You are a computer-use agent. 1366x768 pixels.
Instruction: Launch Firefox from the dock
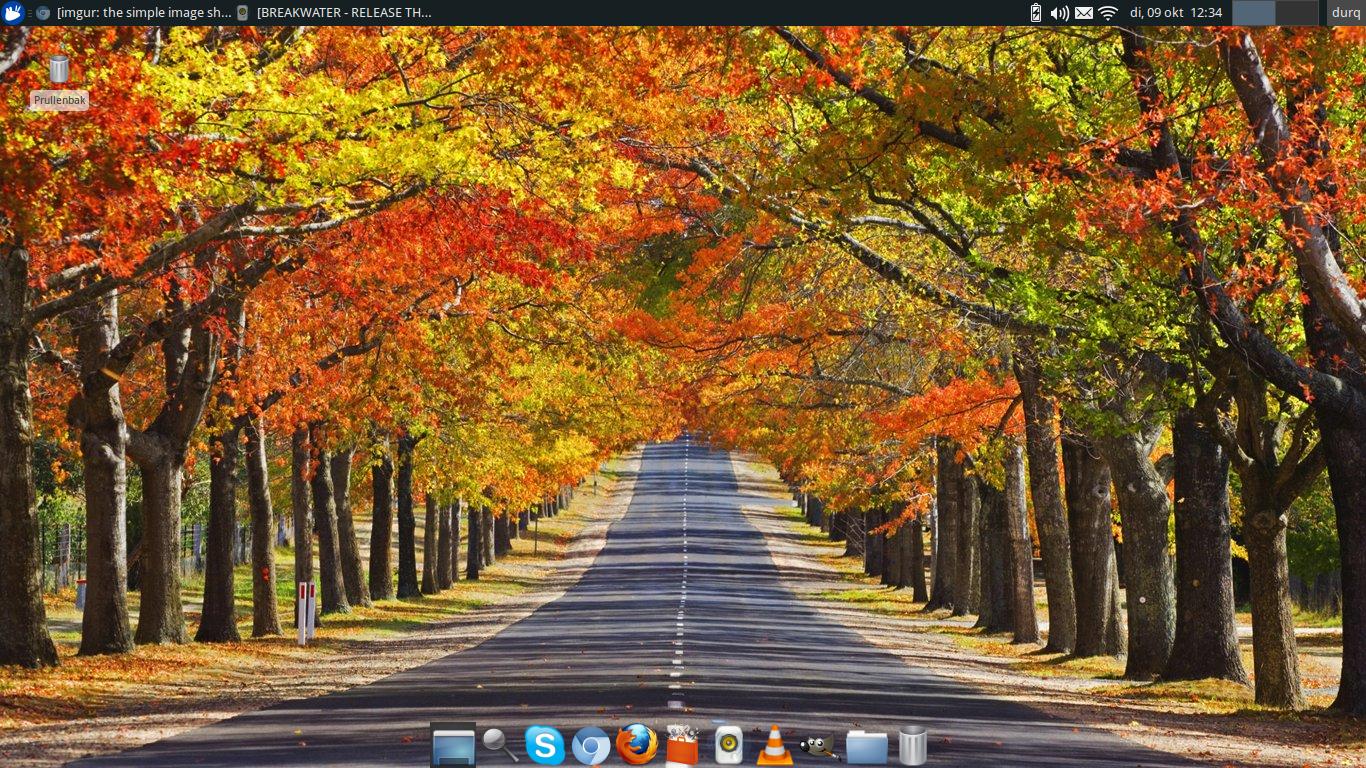(x=637, y=745)
